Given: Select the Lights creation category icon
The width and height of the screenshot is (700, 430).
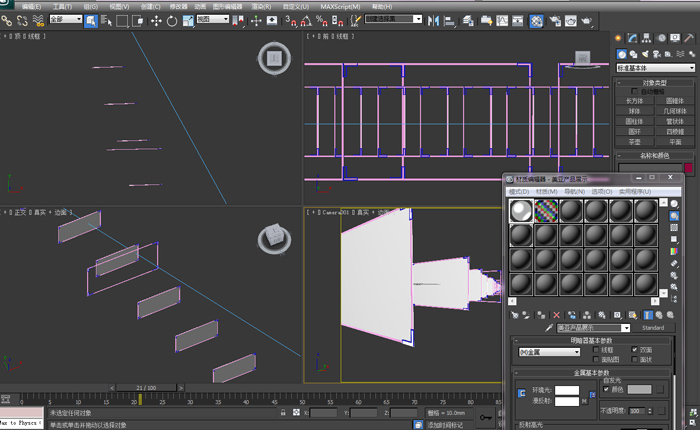Looking at the screenshot, I should point(647,54).
